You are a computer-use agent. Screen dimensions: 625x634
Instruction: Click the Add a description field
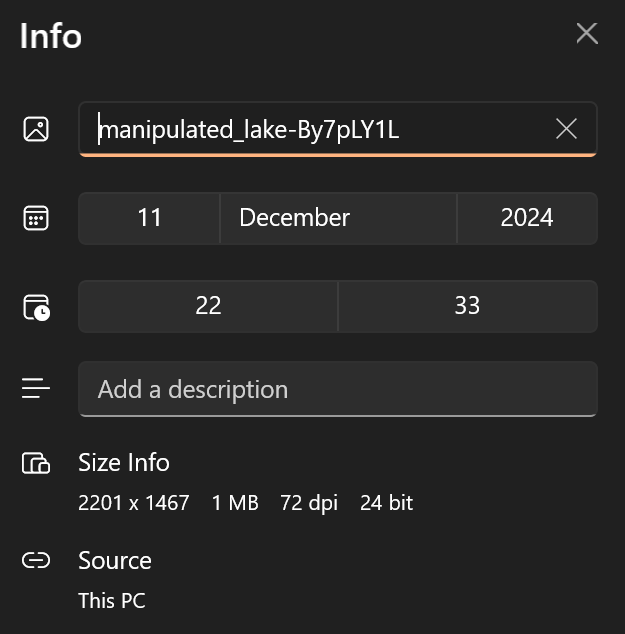[338, 389]
